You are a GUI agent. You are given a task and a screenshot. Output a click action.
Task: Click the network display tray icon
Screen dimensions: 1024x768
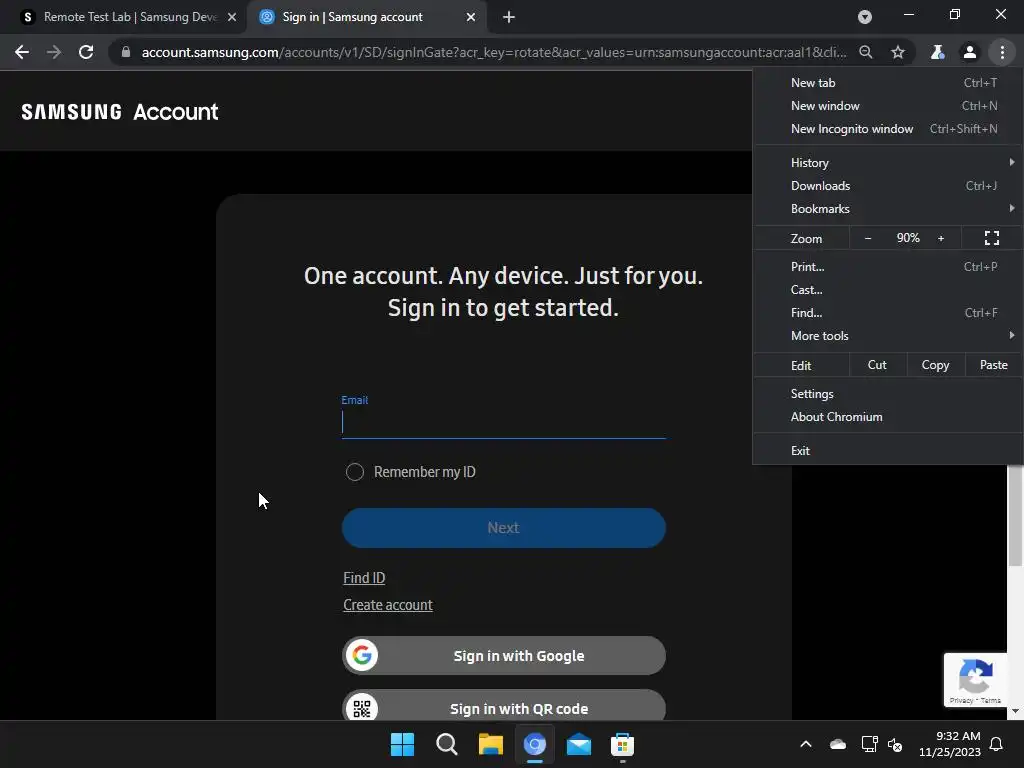[869, 744]
